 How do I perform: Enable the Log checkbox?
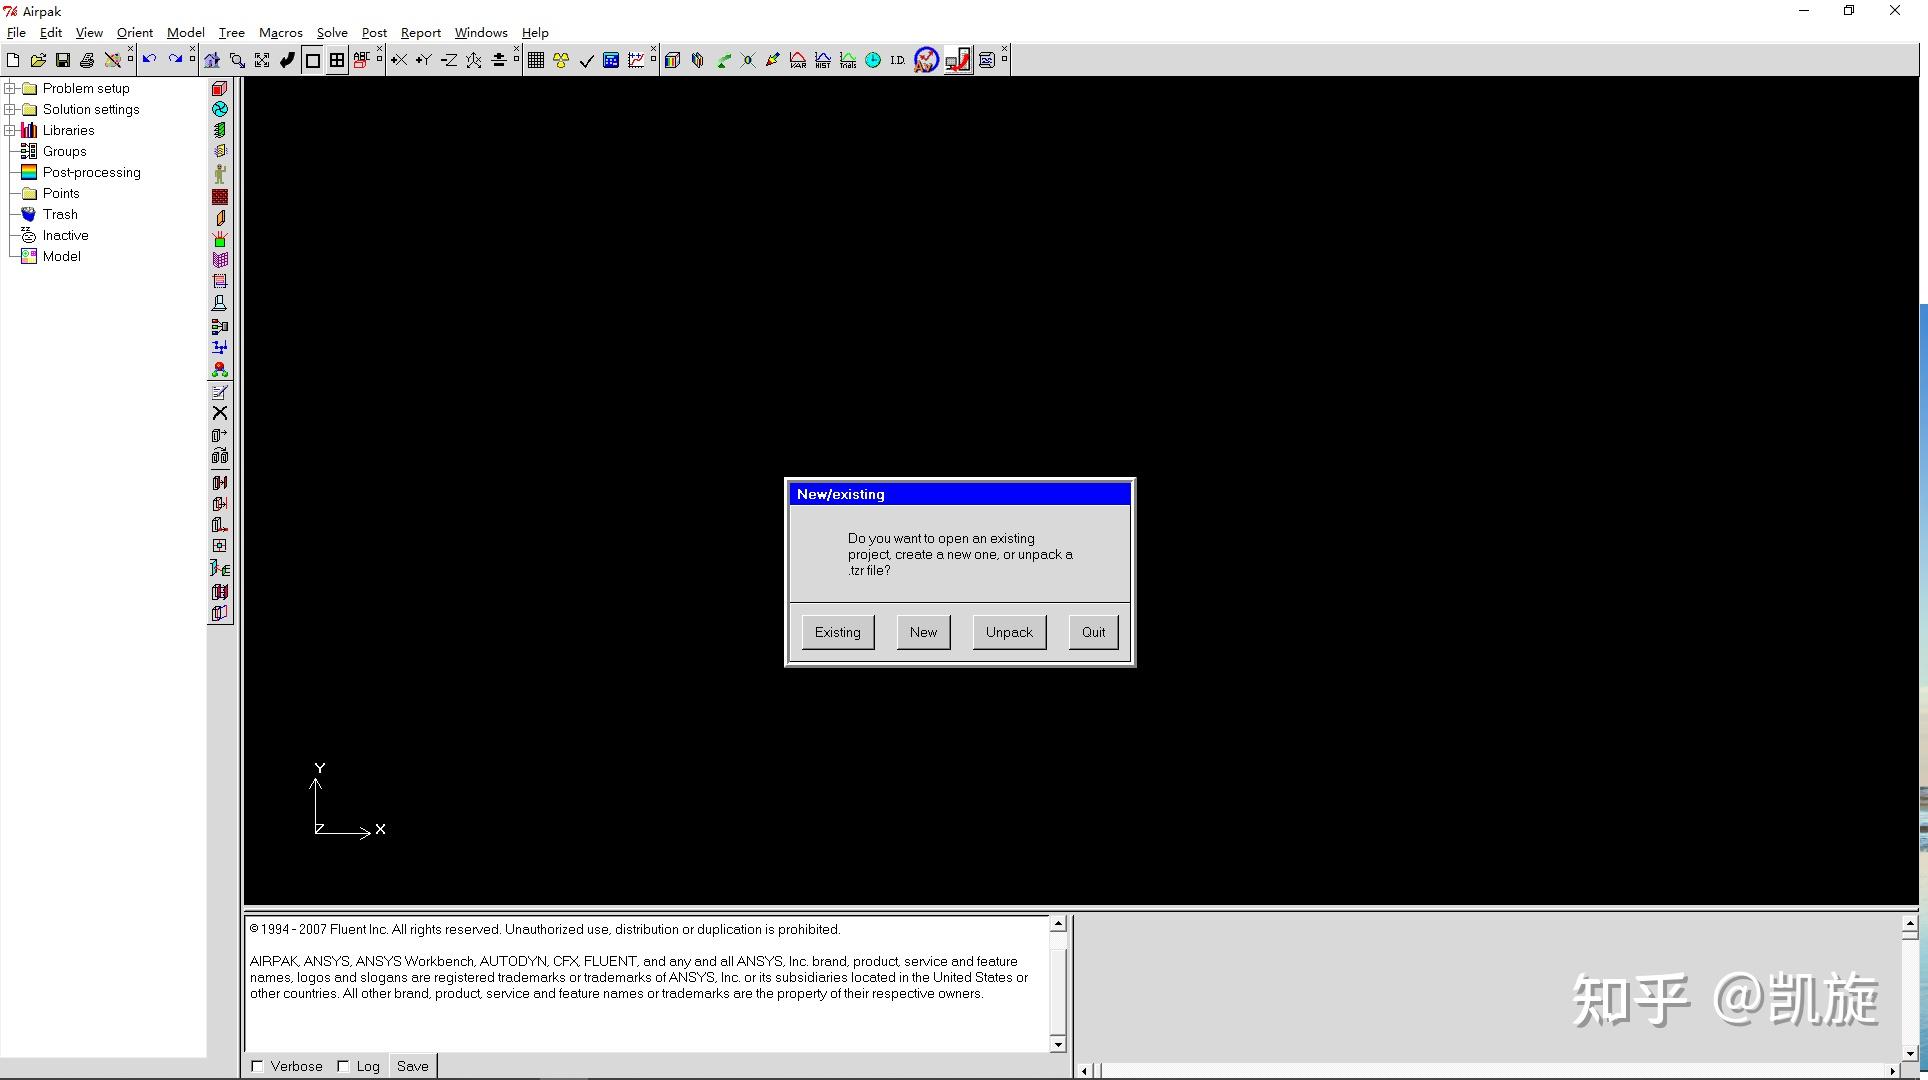(x=343, y=1066)
